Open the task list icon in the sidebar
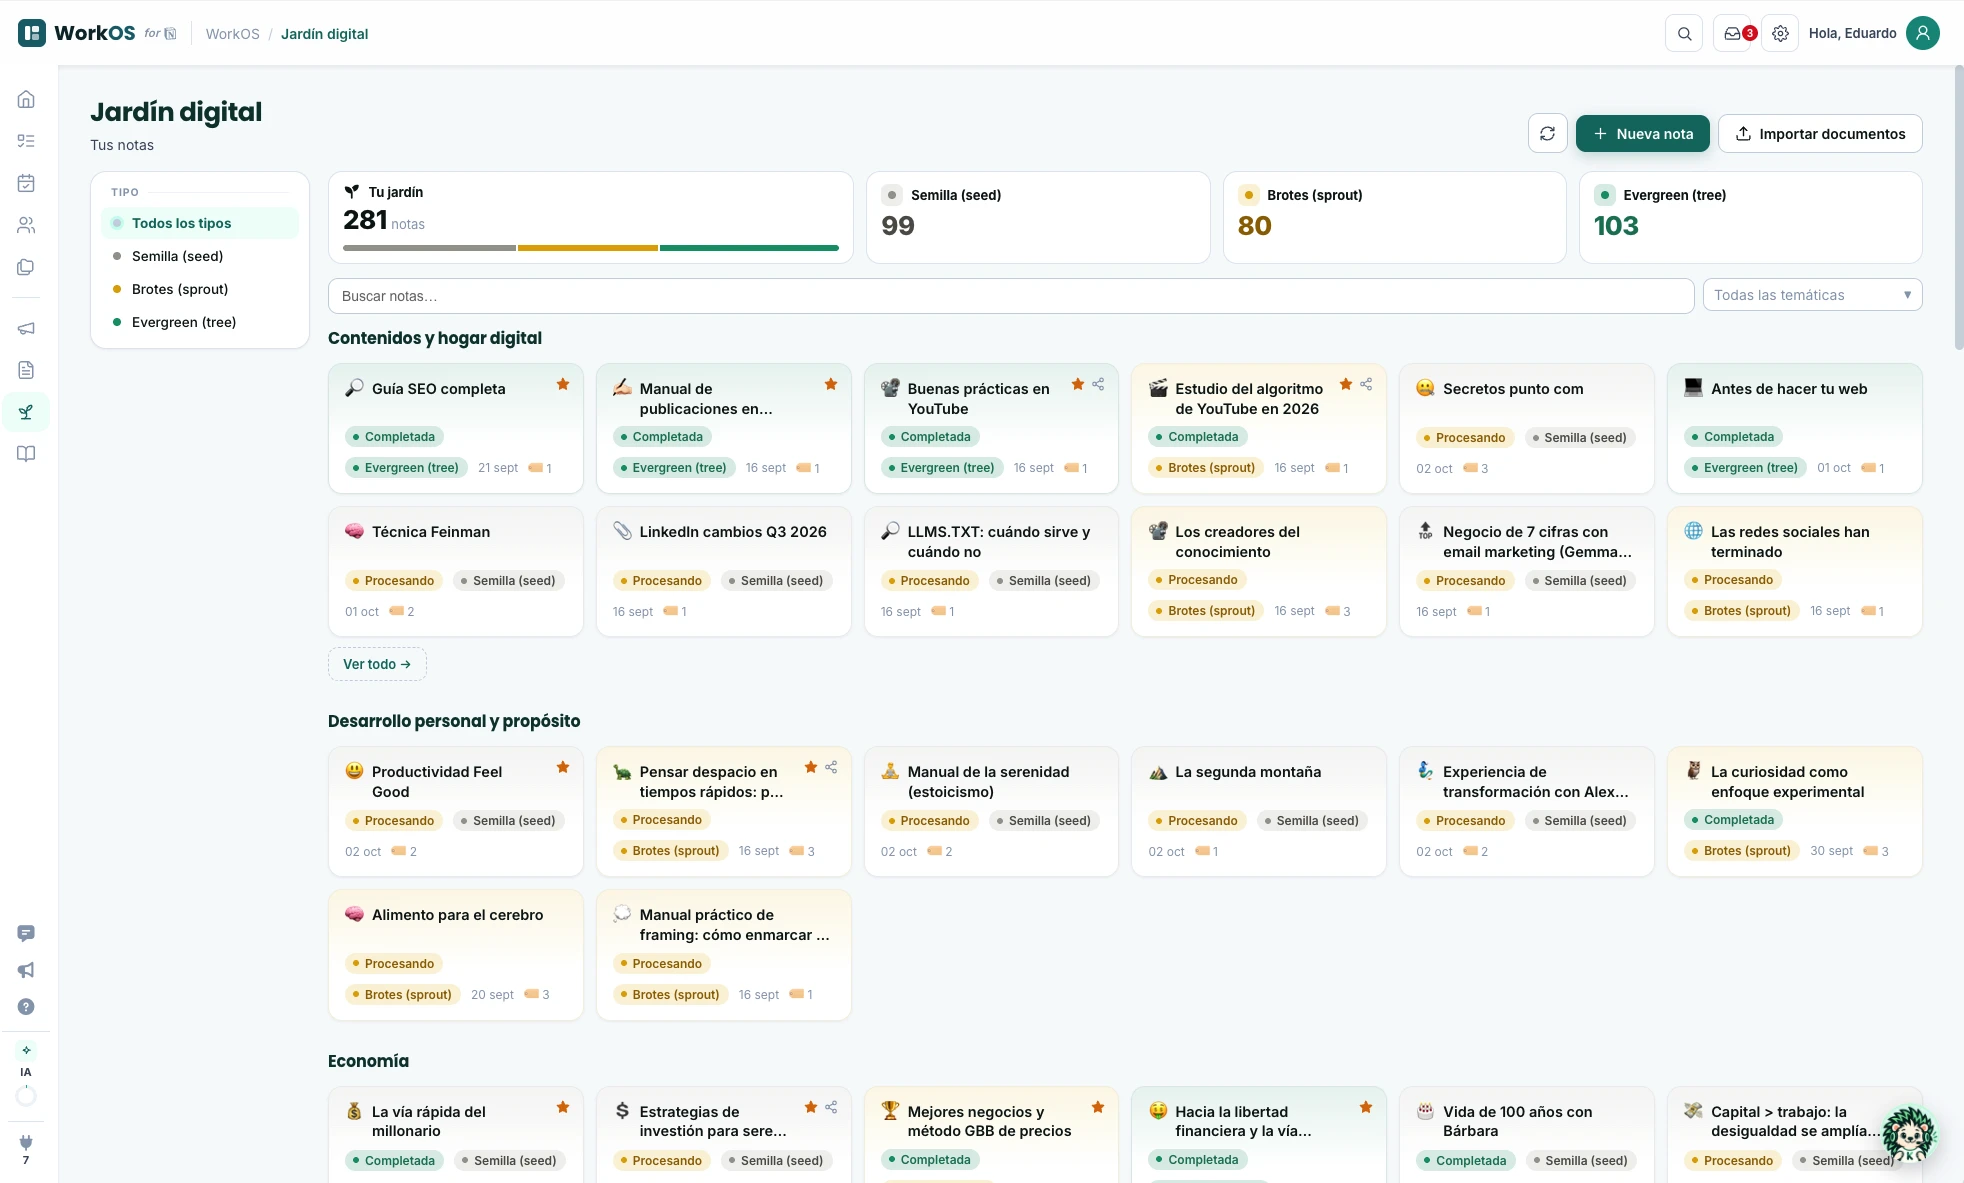 coord(26,141)
